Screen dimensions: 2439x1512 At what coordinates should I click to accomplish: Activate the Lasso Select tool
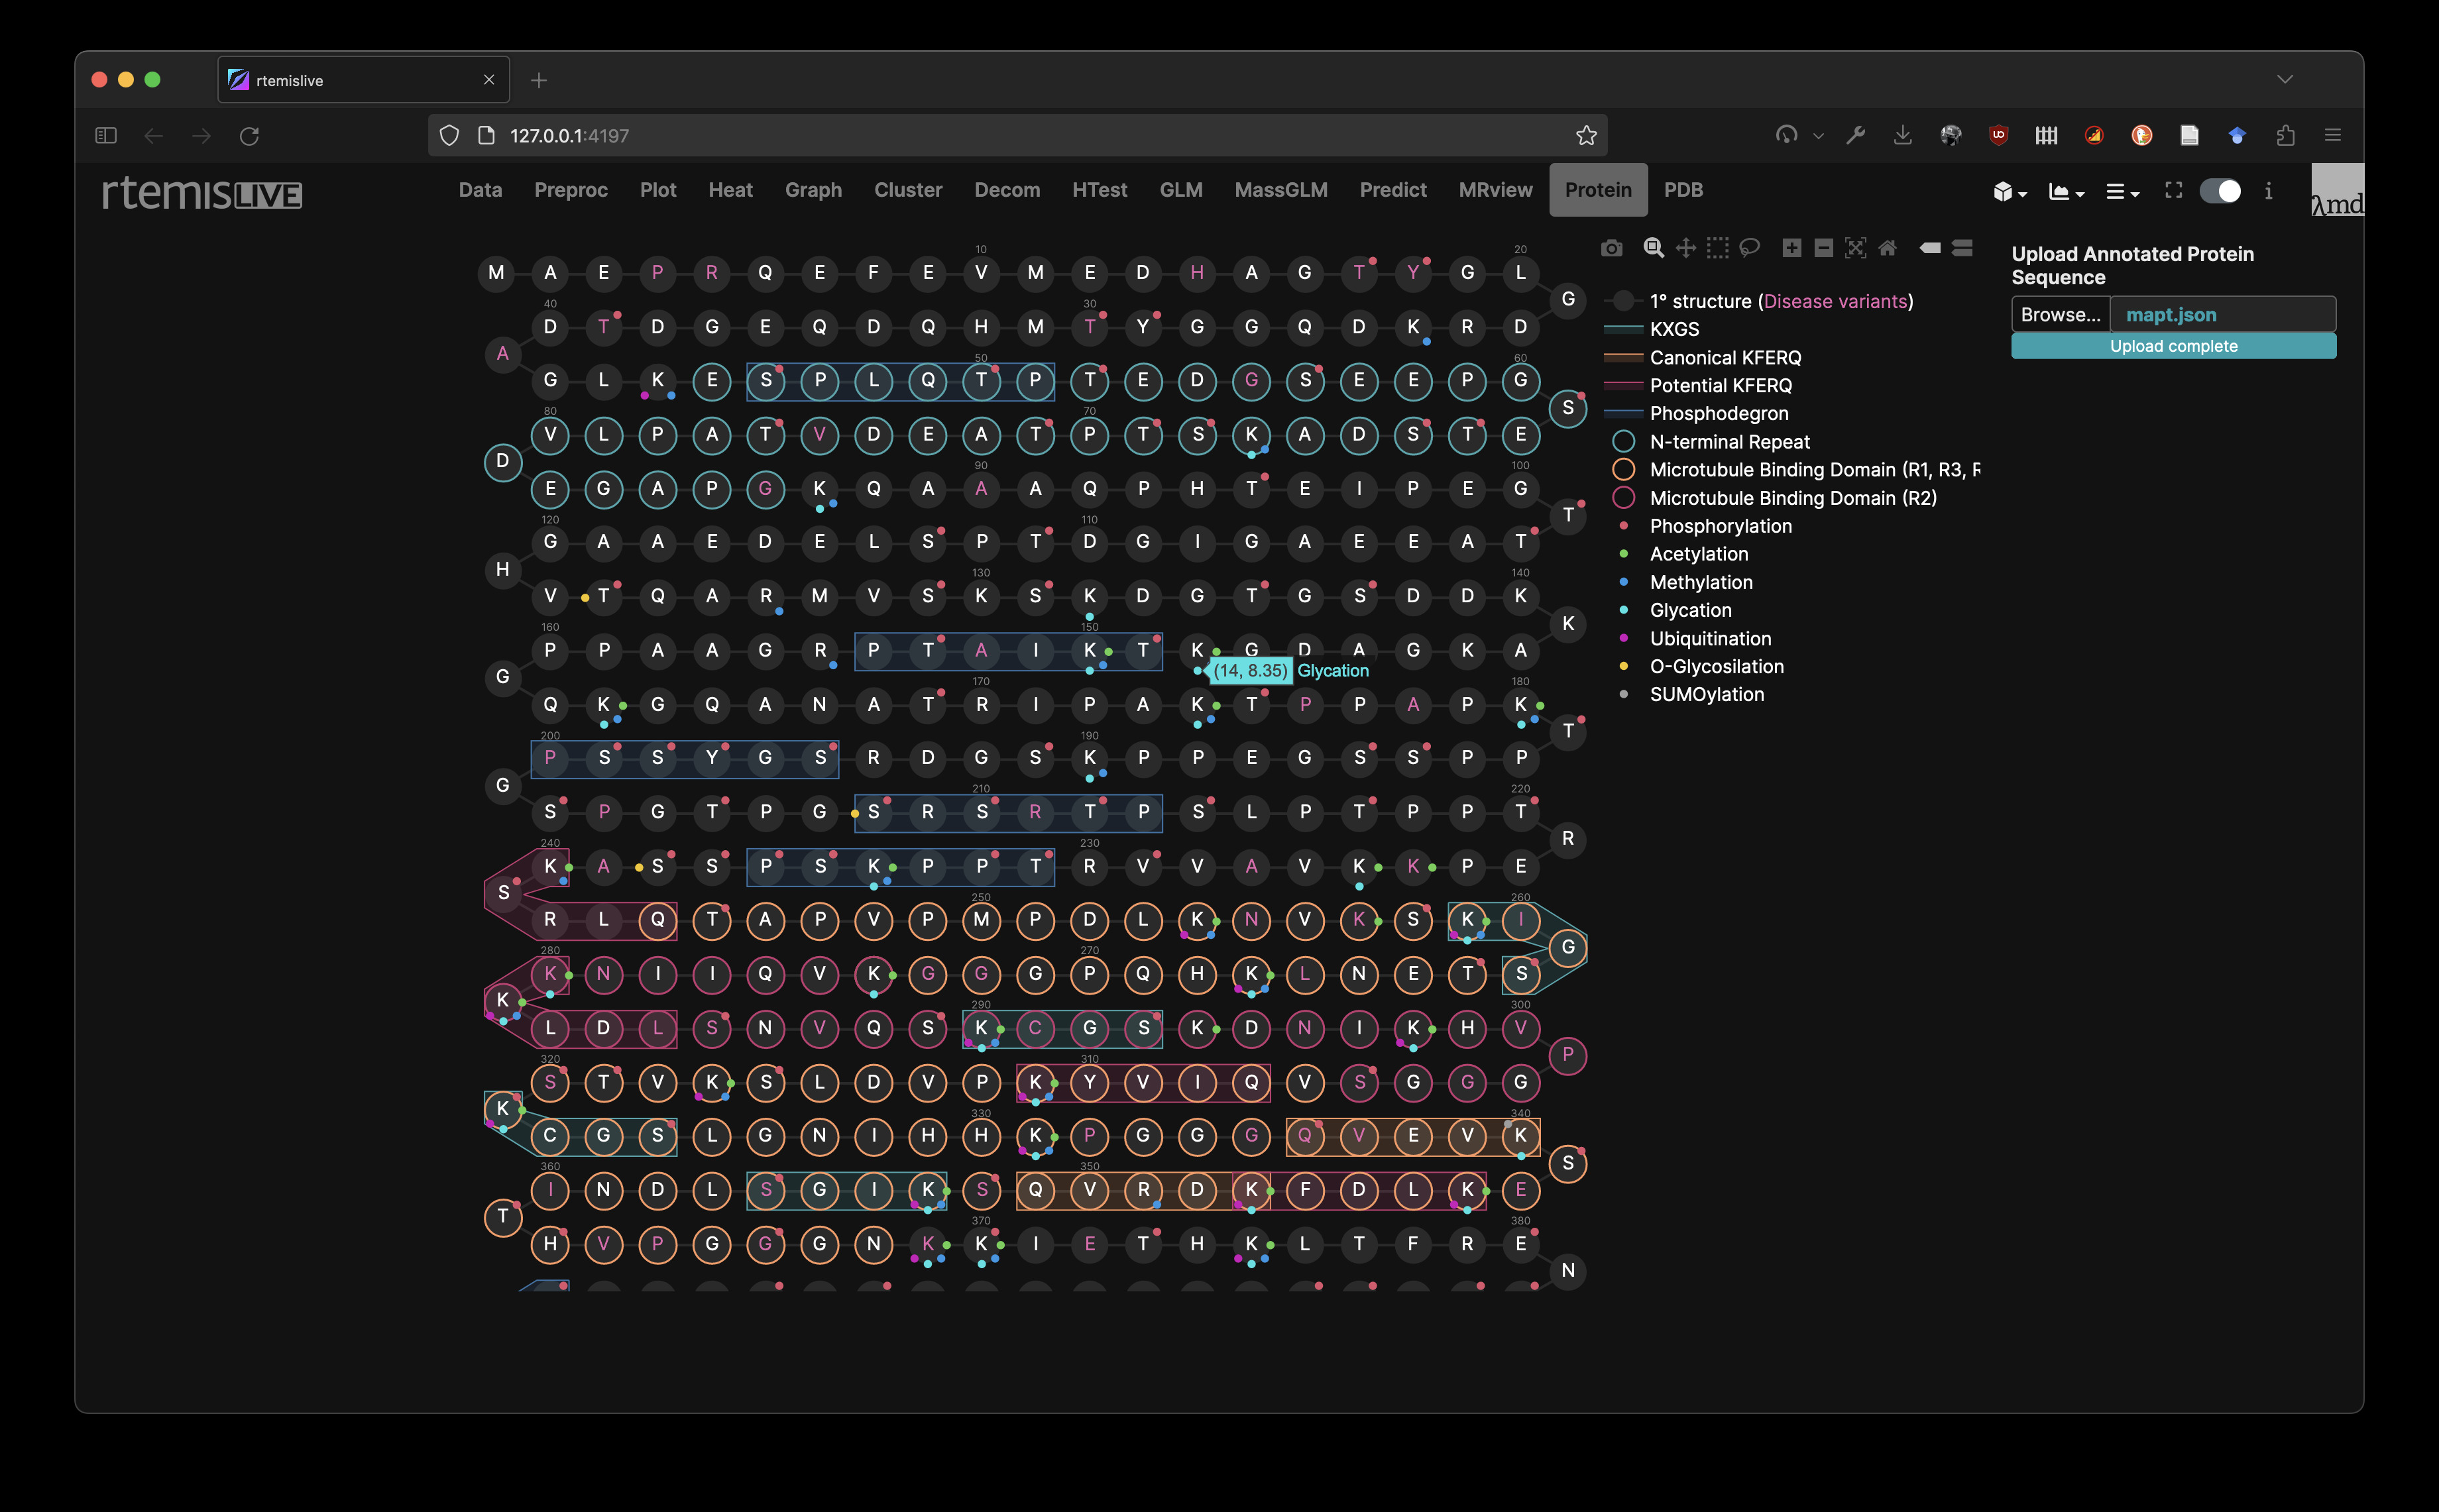pos(1749,248)
